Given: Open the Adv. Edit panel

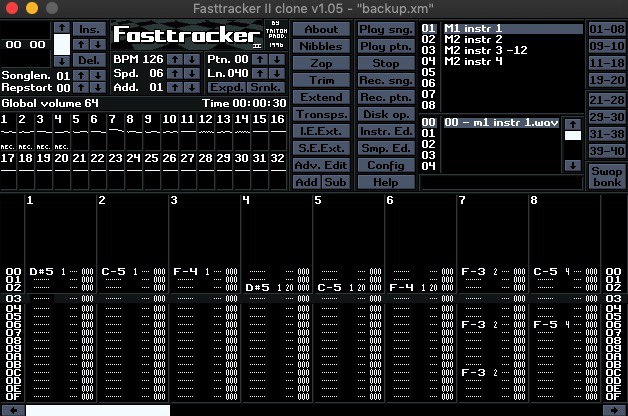Looking at the screenshot, I should point(321,165).
